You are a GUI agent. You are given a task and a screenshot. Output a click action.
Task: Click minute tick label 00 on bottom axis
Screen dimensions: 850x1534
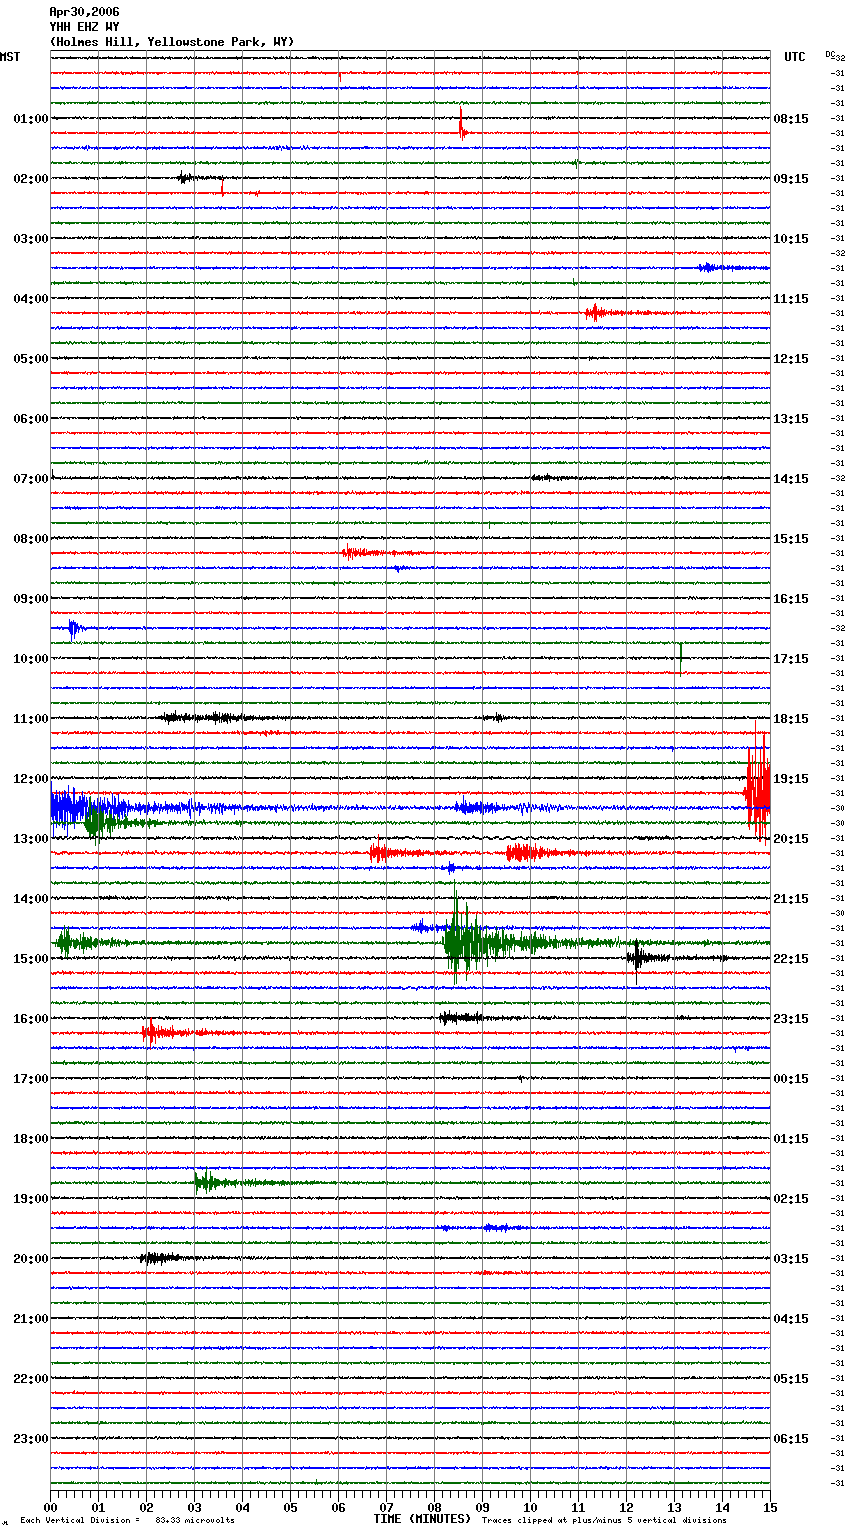tap(51, 1506)
